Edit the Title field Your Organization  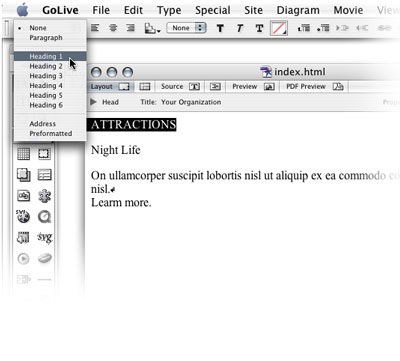[x=191, y=102]
